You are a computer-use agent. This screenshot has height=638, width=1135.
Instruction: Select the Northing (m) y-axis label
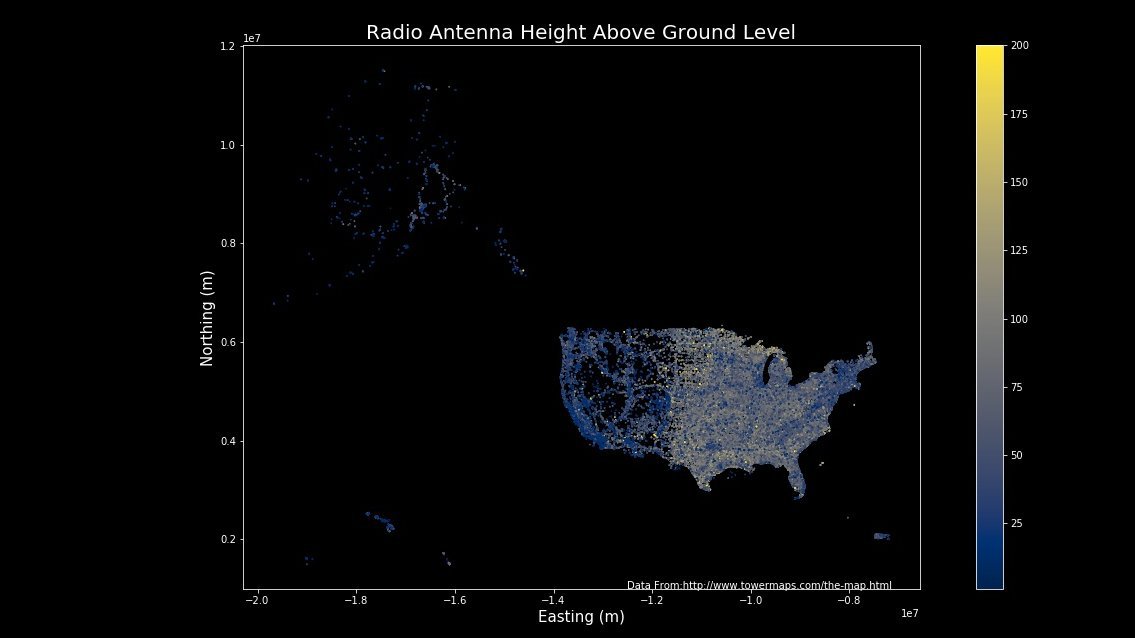(x=207, y=318)
